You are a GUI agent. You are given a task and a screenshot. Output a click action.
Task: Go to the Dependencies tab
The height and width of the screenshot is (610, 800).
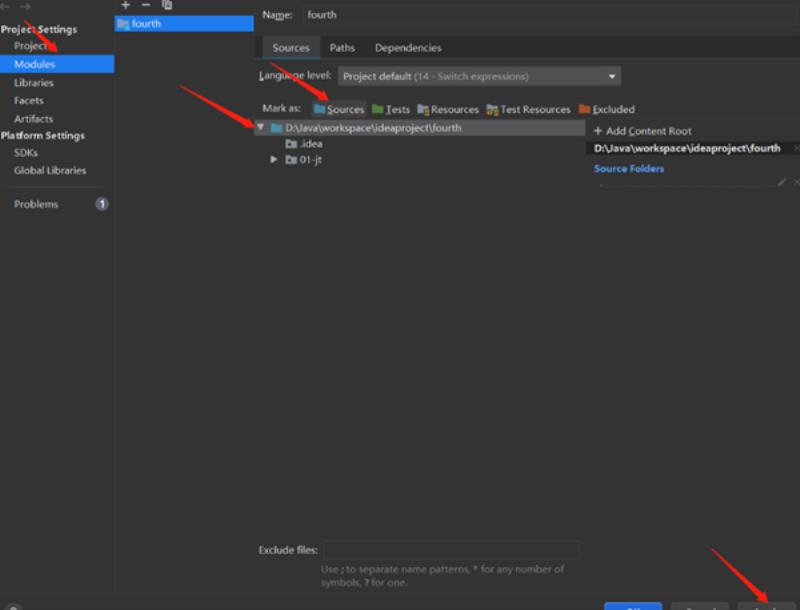pyautogui.click(x=408, y=47)
